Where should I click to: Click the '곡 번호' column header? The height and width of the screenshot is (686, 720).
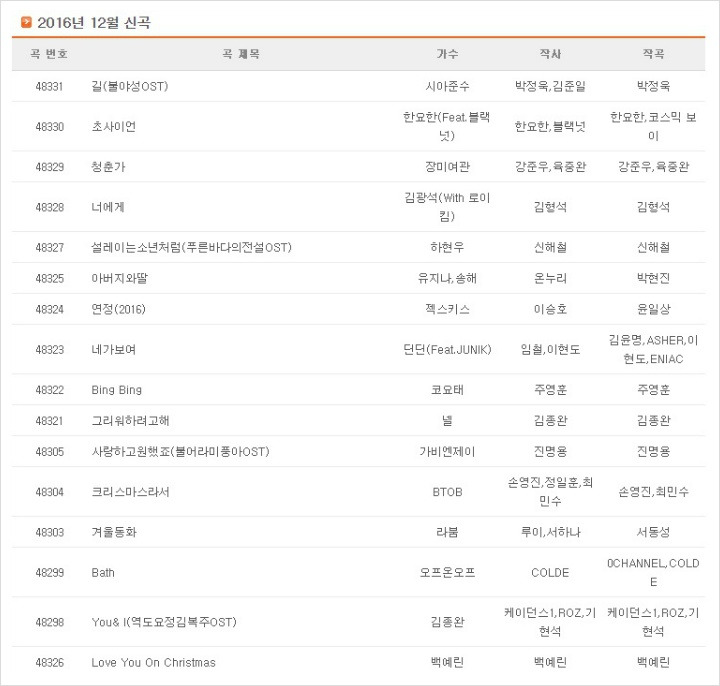[49, 54]
